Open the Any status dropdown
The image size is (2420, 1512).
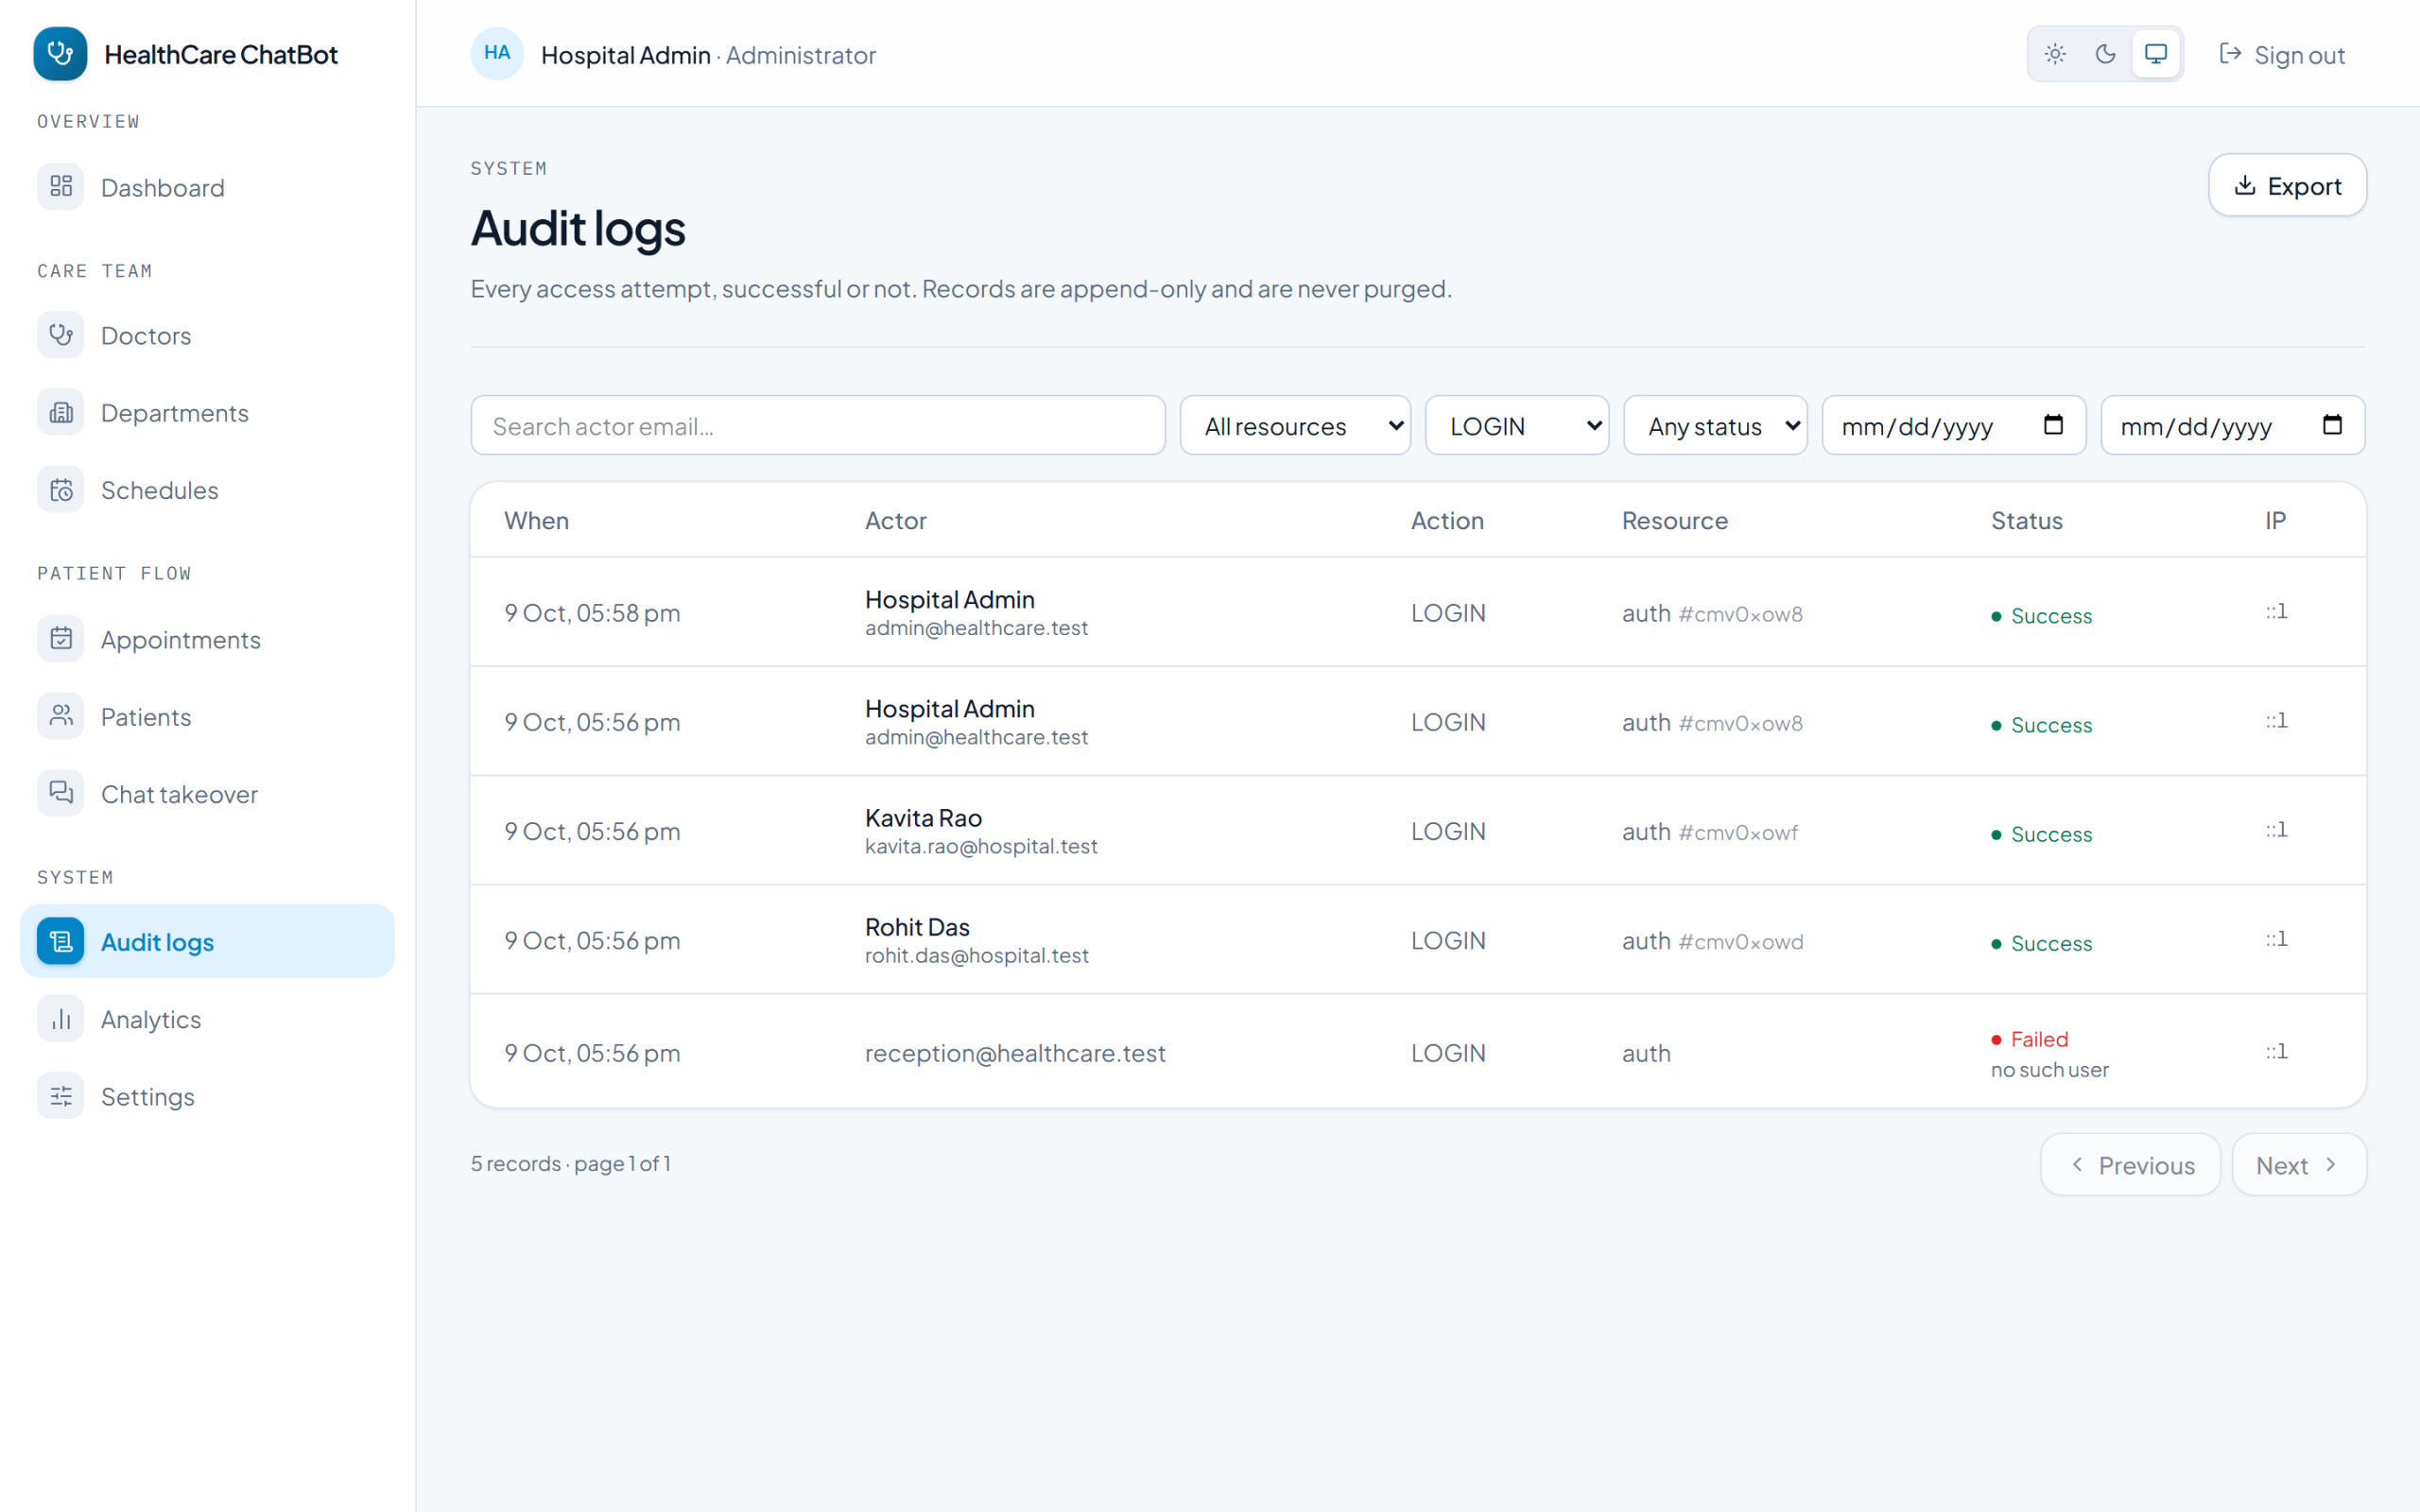pos(1715,426)
